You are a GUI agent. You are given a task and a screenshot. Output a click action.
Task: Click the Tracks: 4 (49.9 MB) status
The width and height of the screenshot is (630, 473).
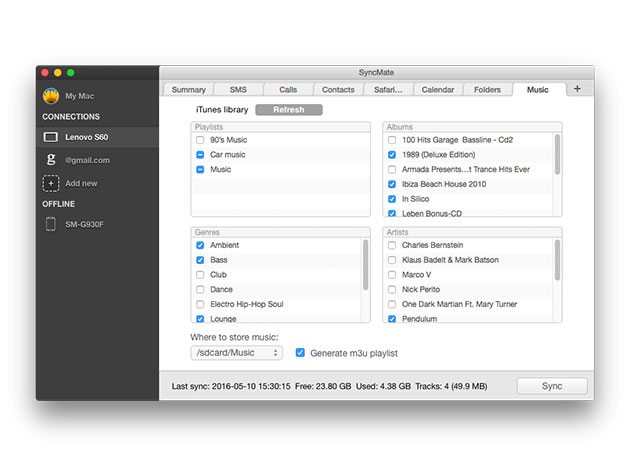tap(451, 386)
